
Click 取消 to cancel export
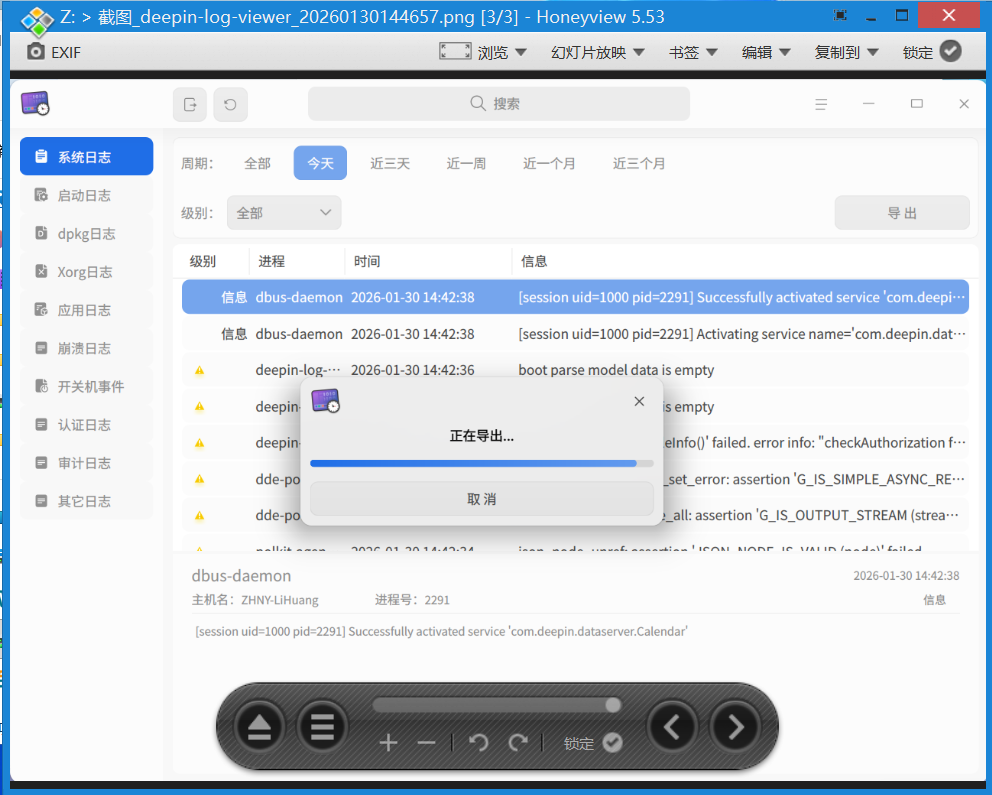(481, 499)
